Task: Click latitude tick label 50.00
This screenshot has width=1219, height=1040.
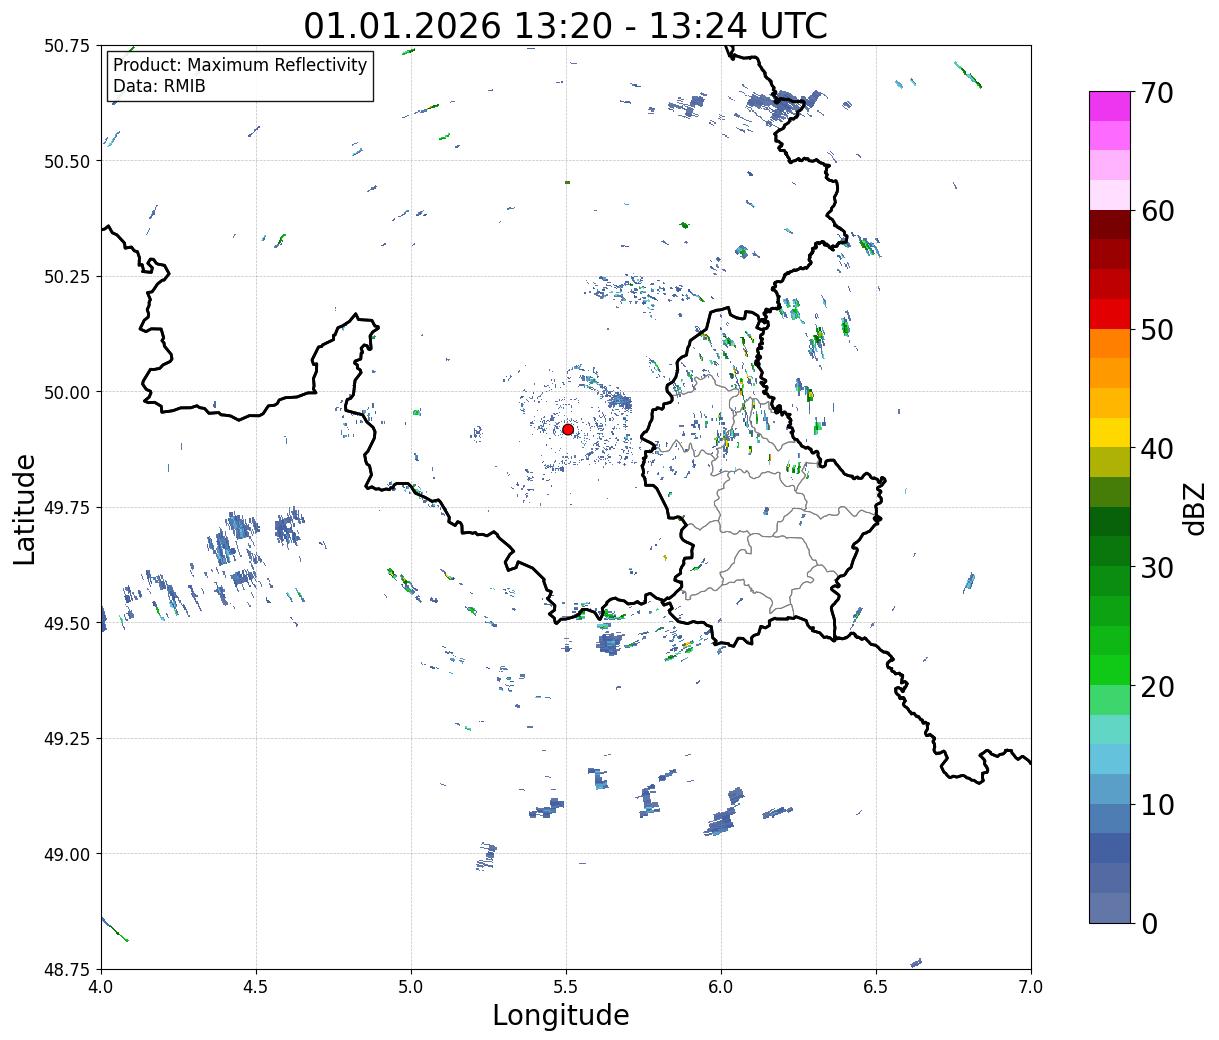Action: [67, 392]
